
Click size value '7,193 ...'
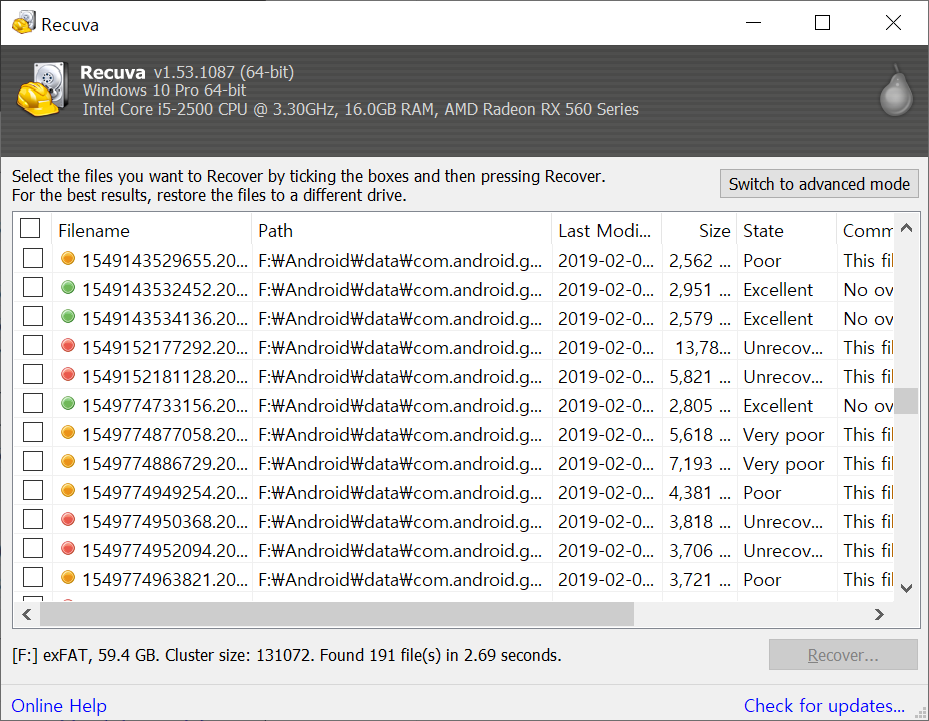(700, 464)
